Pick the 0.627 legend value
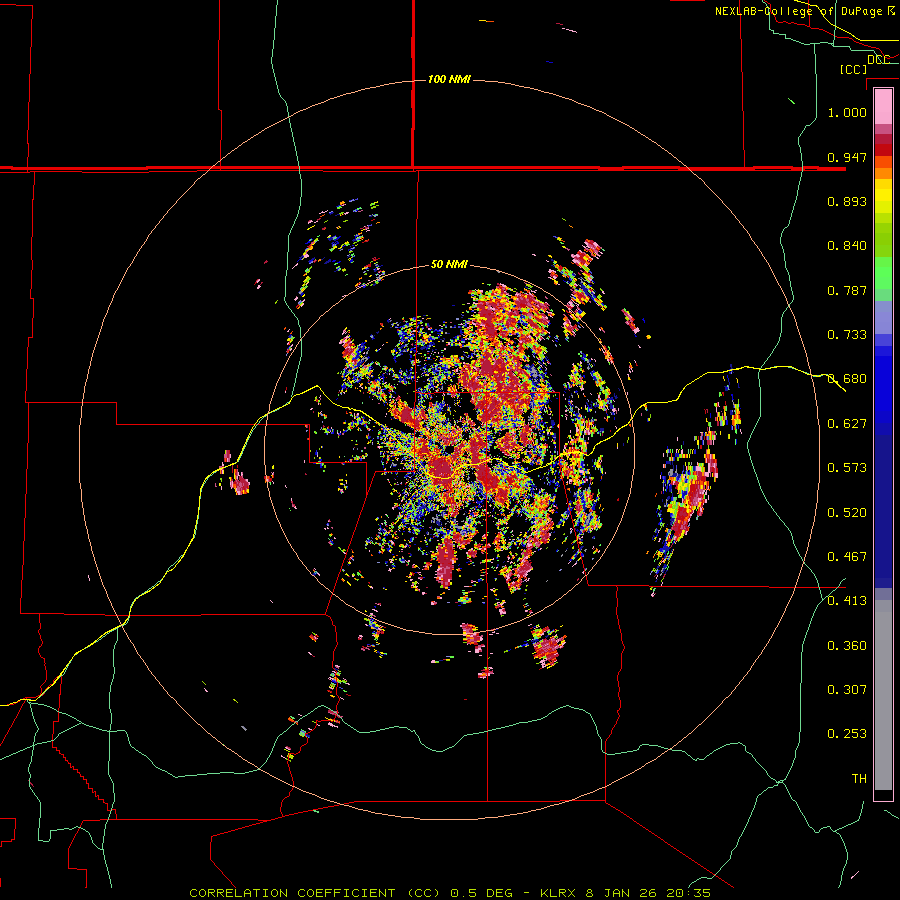This screenshot has width=900, height=900. (x=847, y=424)
